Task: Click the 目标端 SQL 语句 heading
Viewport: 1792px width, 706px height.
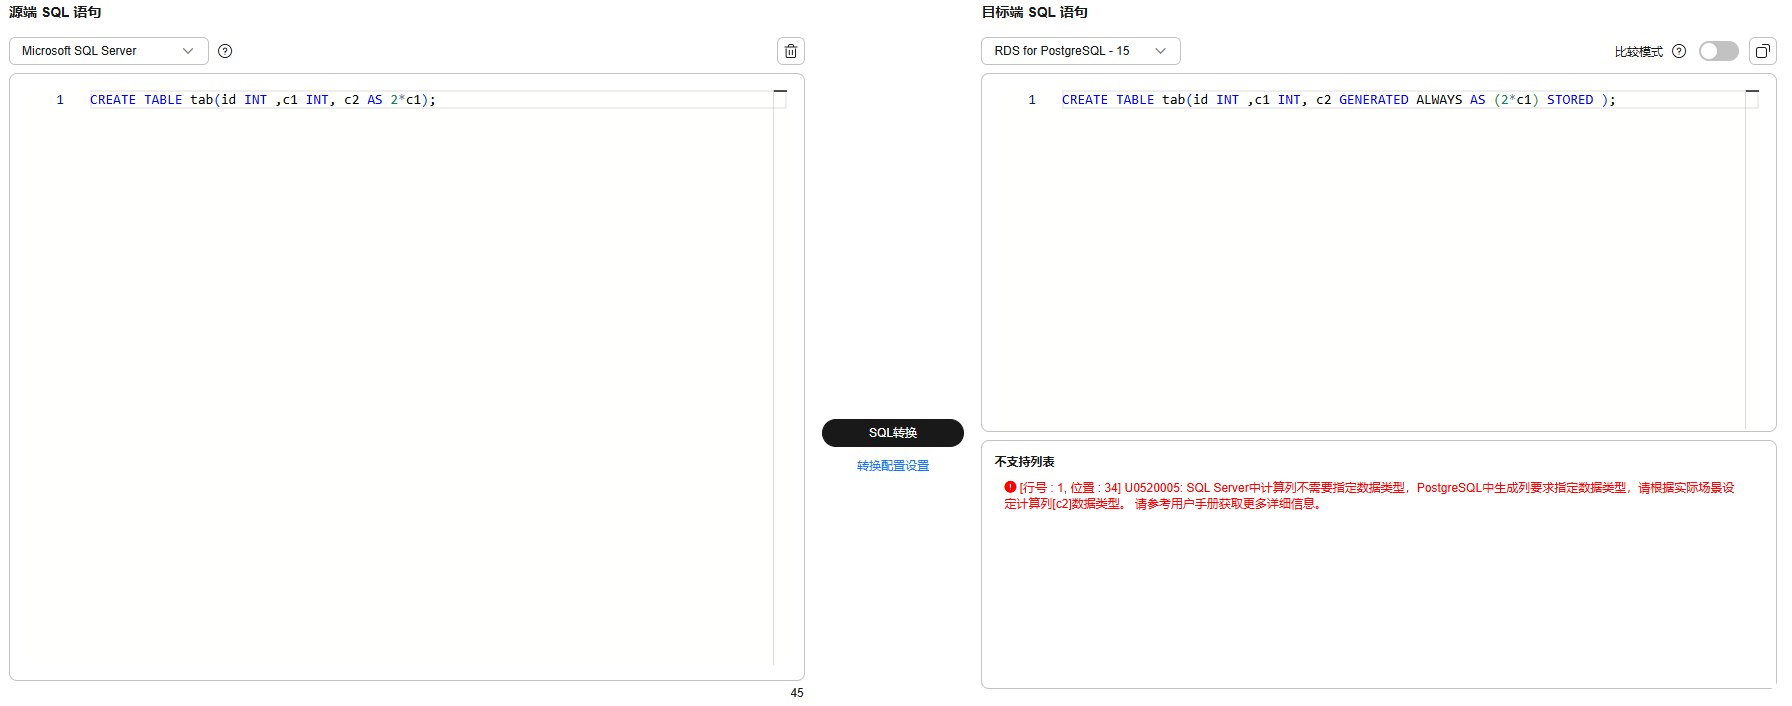Action: pyautogui.click(x=1034, y=12)
